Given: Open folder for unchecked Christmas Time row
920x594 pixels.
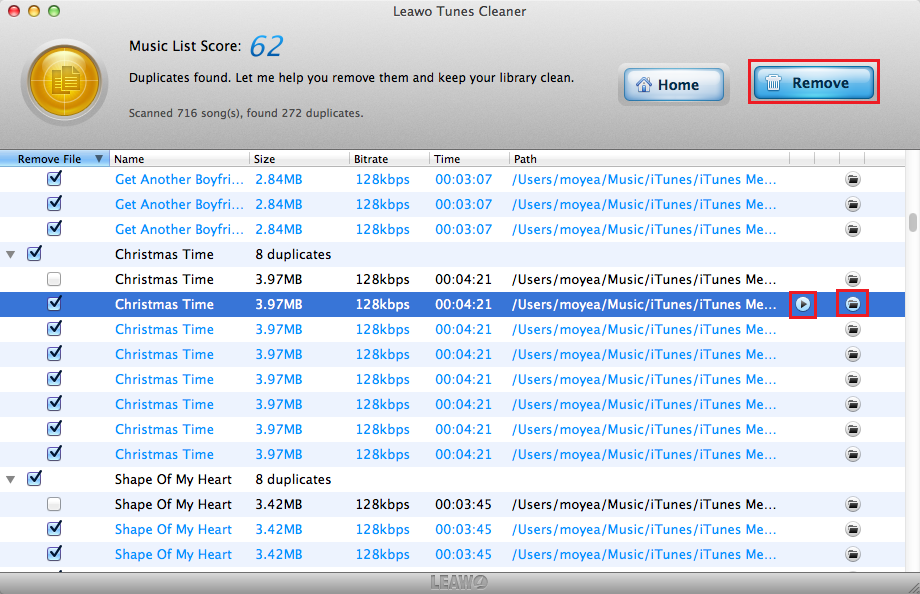Looking at the screenshot, I should [x=852, y=279].
